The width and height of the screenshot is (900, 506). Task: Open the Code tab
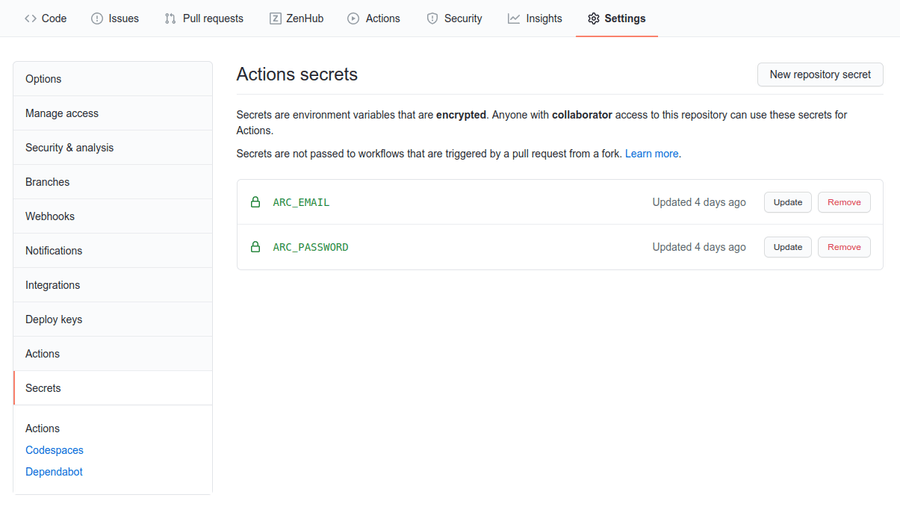pos(45,18)
